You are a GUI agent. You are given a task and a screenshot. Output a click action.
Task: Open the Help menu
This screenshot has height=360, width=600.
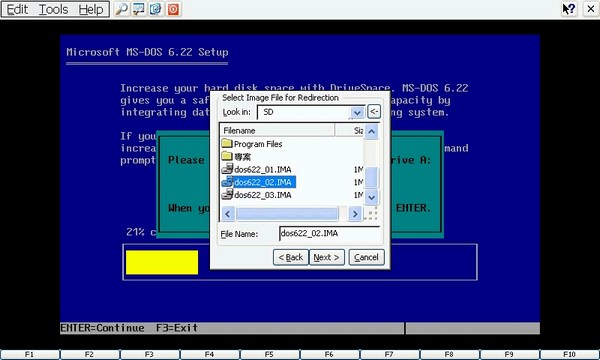click(x=91, y=9)
